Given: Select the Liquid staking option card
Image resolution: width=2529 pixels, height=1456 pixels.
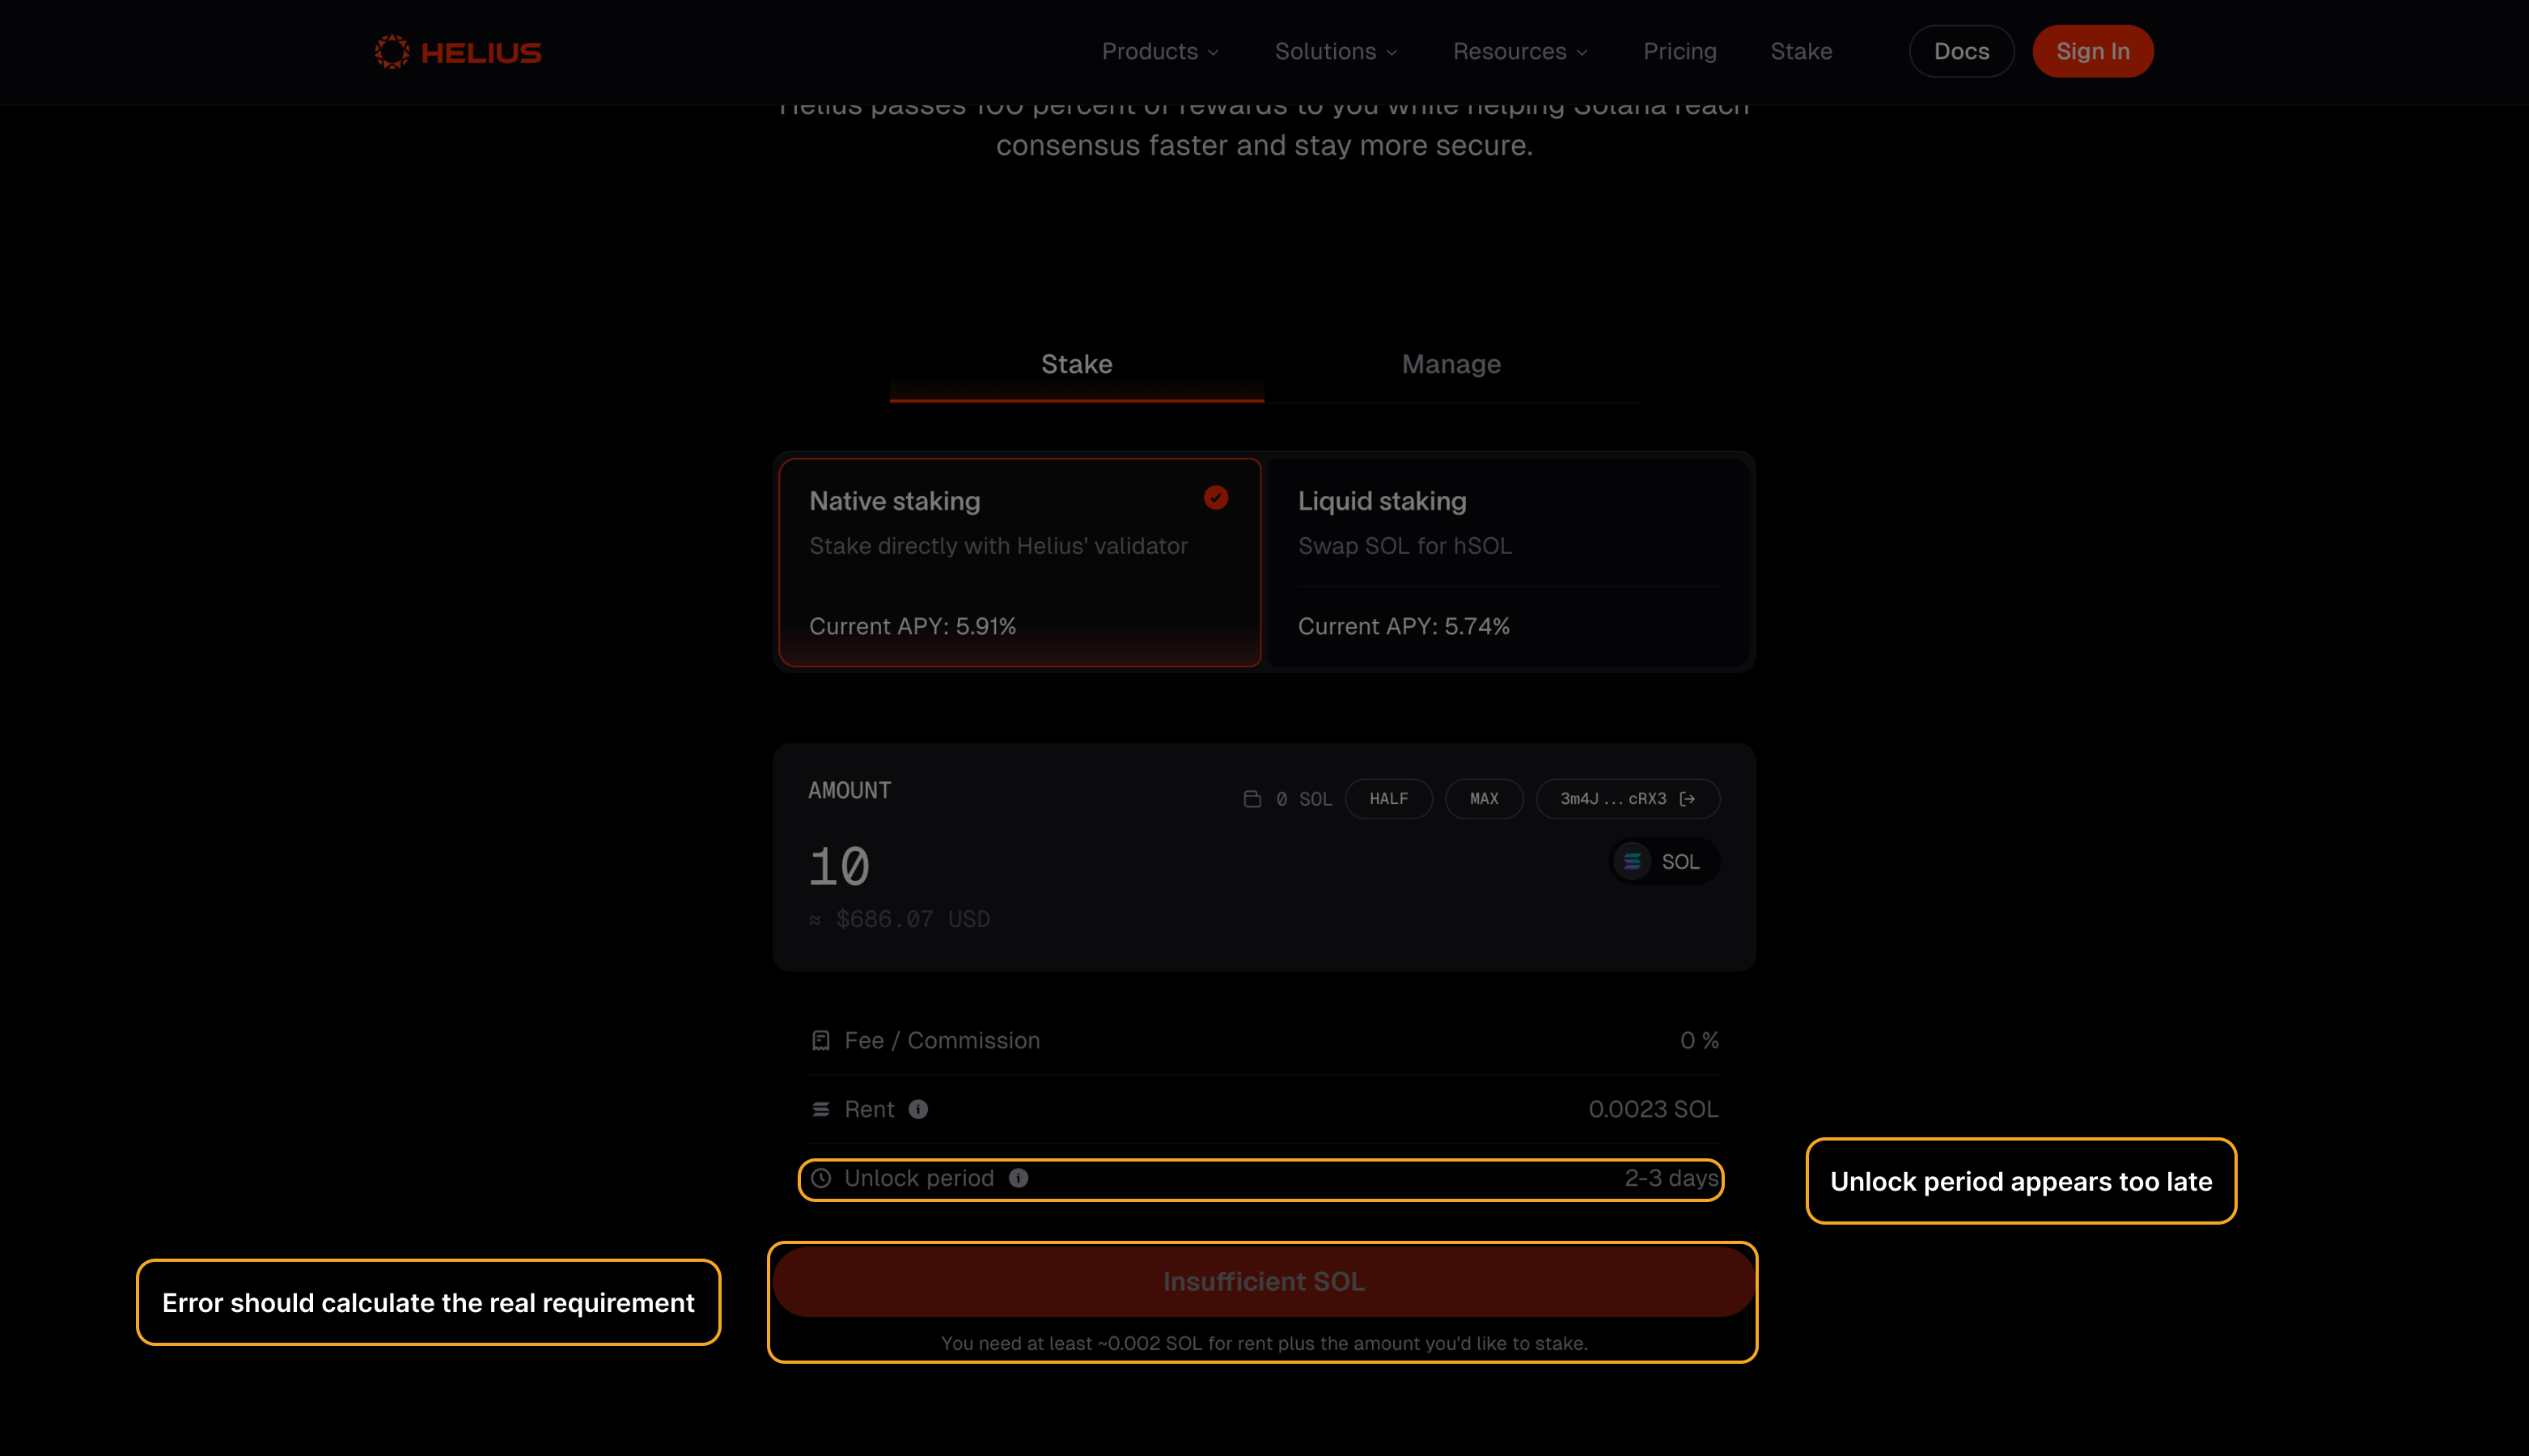Looking at the screenshot, I should click(x=1509, y=562).
